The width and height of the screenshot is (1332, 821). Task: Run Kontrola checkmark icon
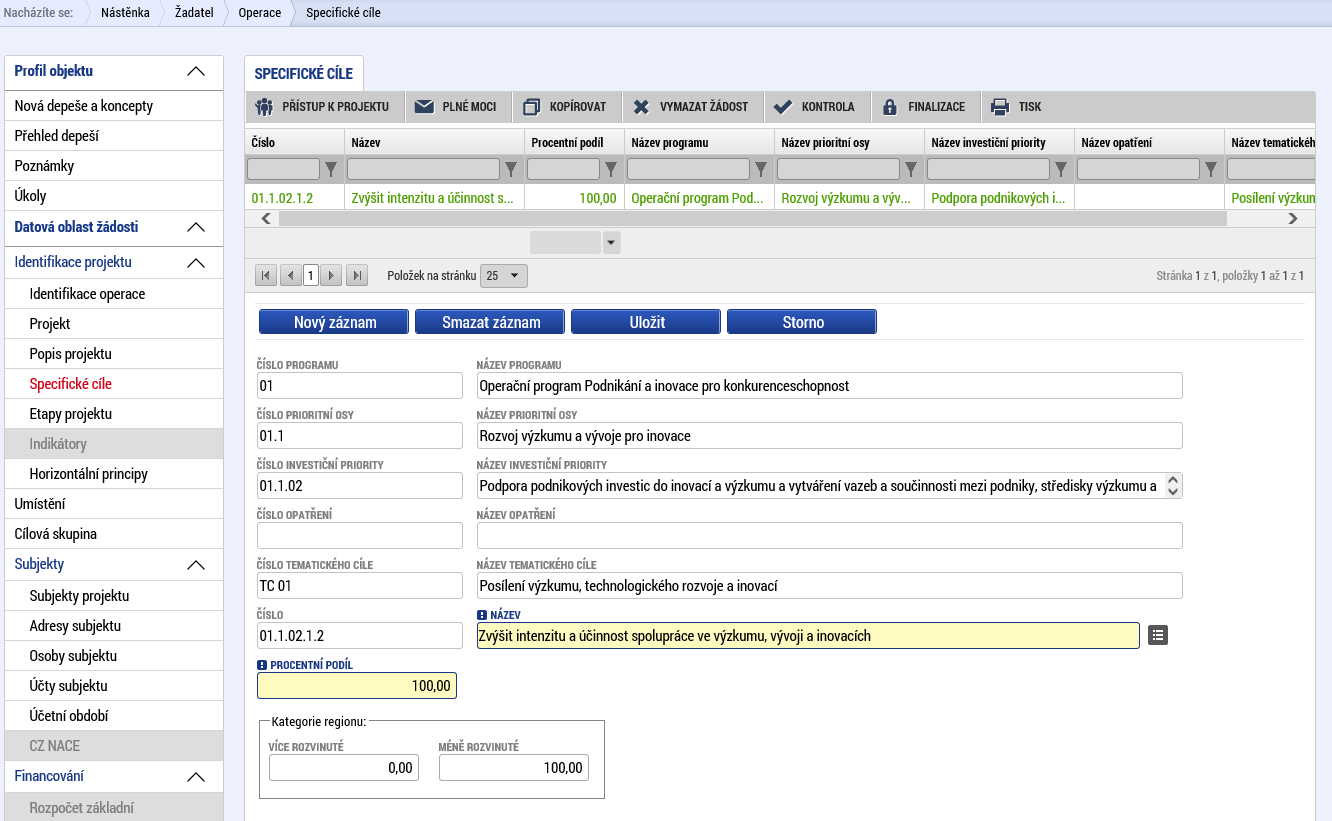pos(783,107)
